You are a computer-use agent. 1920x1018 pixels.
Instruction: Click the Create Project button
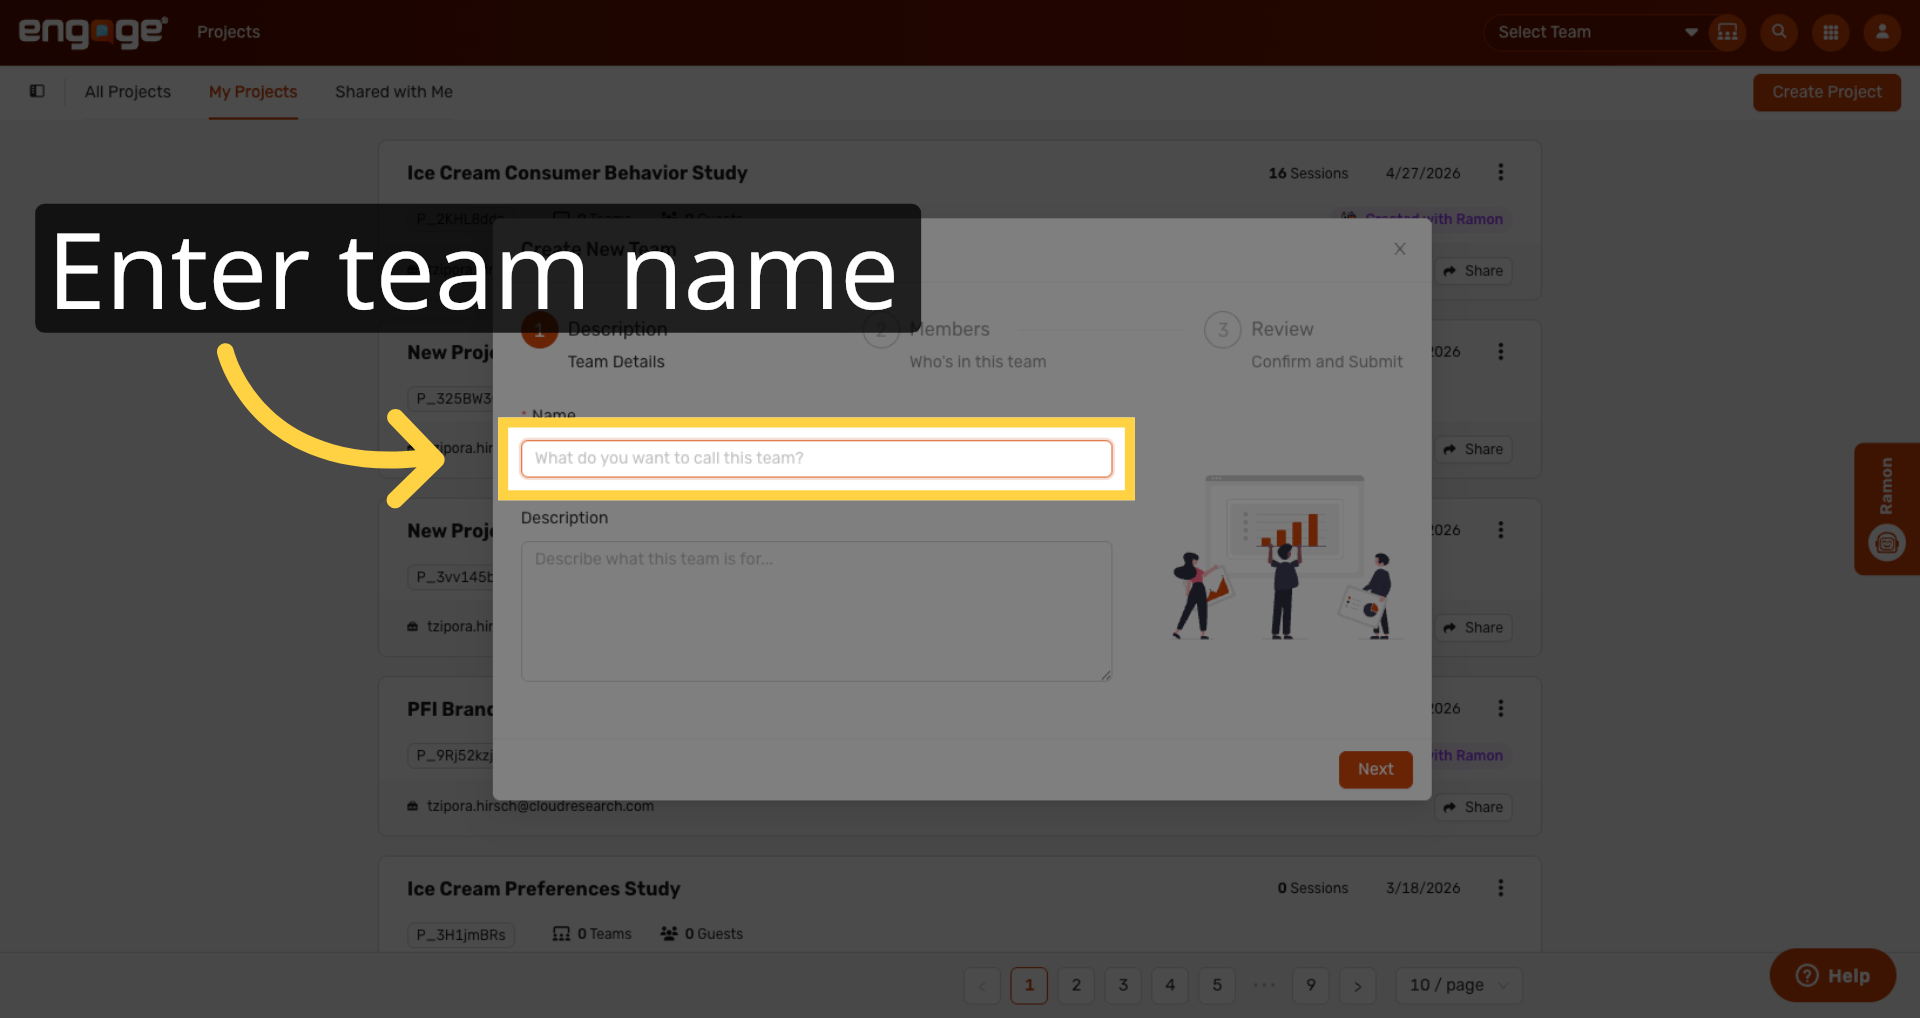click(1827, 92)
